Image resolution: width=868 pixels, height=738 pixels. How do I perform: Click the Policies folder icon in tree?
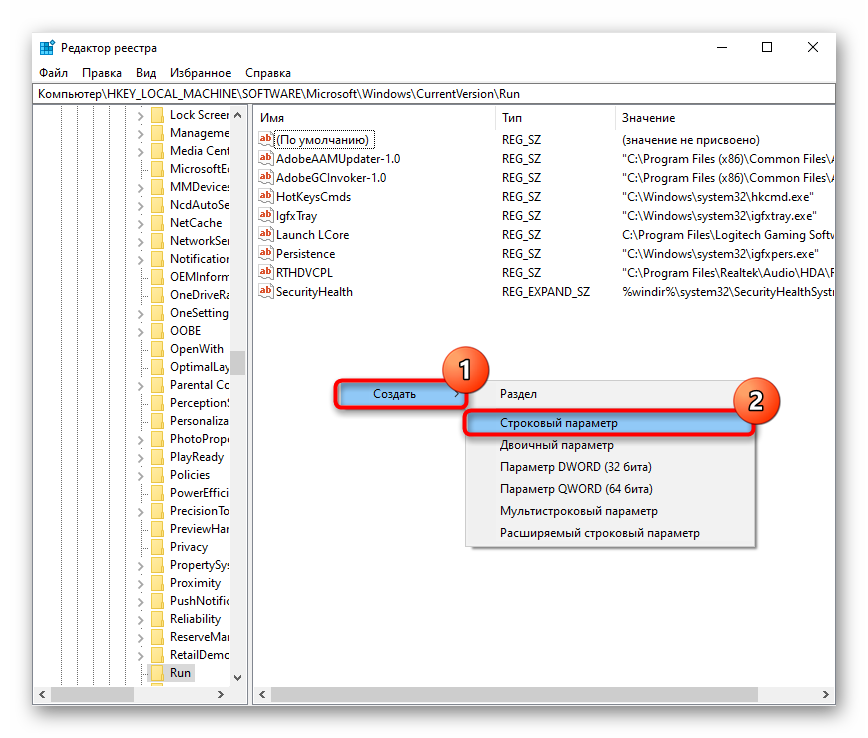pyautogui.click(x=157, y=475)
